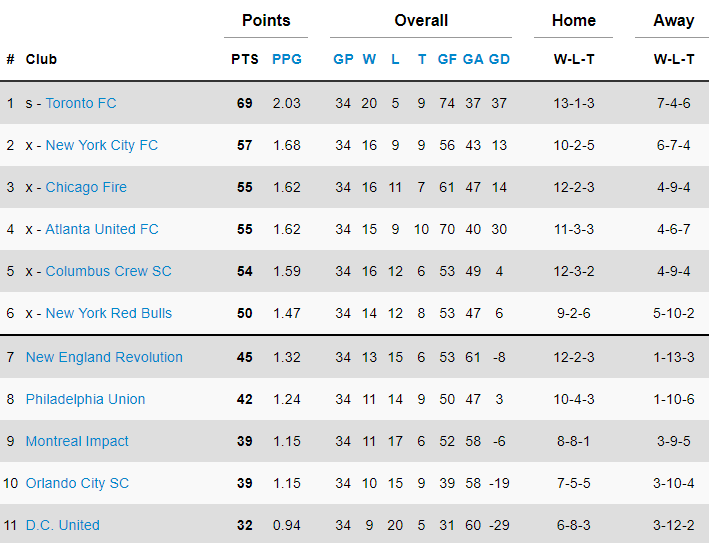Screen dimensions: 709x543
Task: Sort by GD goal-difference header
Action: coord(499,59)
